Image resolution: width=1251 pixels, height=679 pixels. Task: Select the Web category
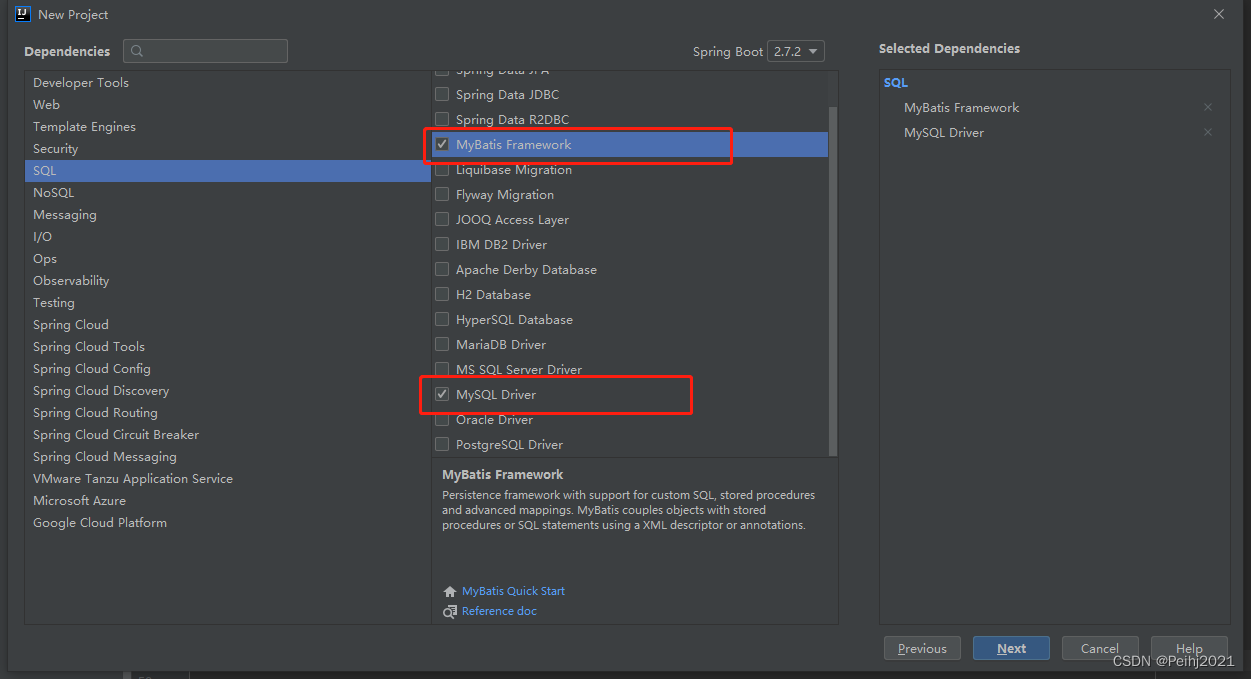[228, 104]
